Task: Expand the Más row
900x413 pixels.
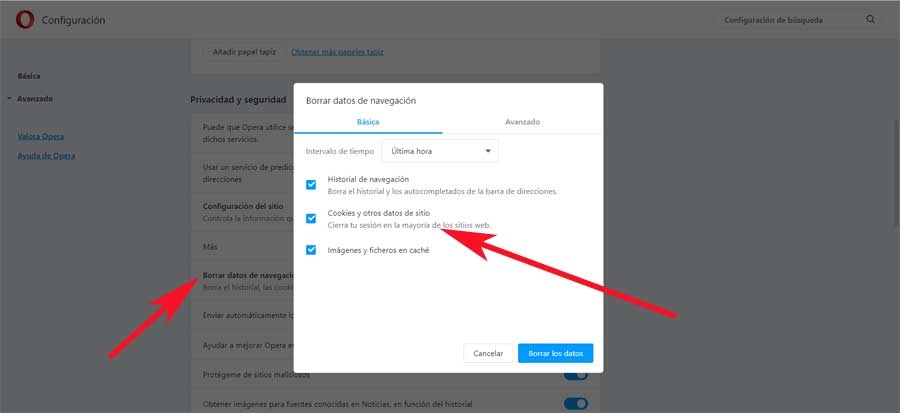Action: (242, 247)
